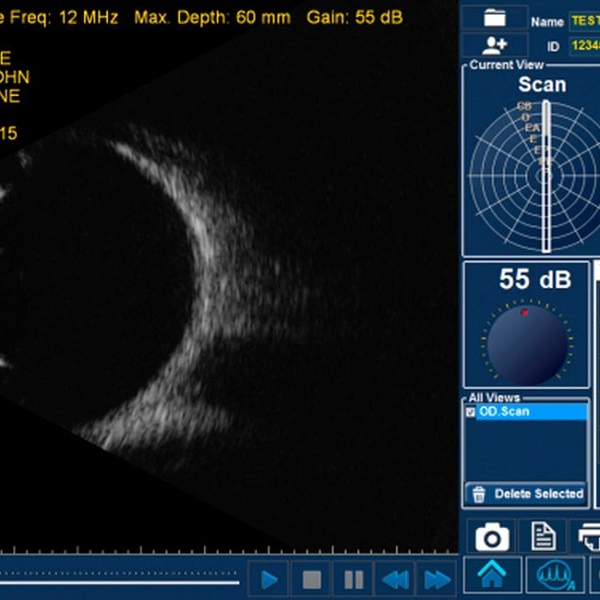Open the partially visible printer icon
The height and width of the screenshot is (600, 600).
tap(589, 536)
